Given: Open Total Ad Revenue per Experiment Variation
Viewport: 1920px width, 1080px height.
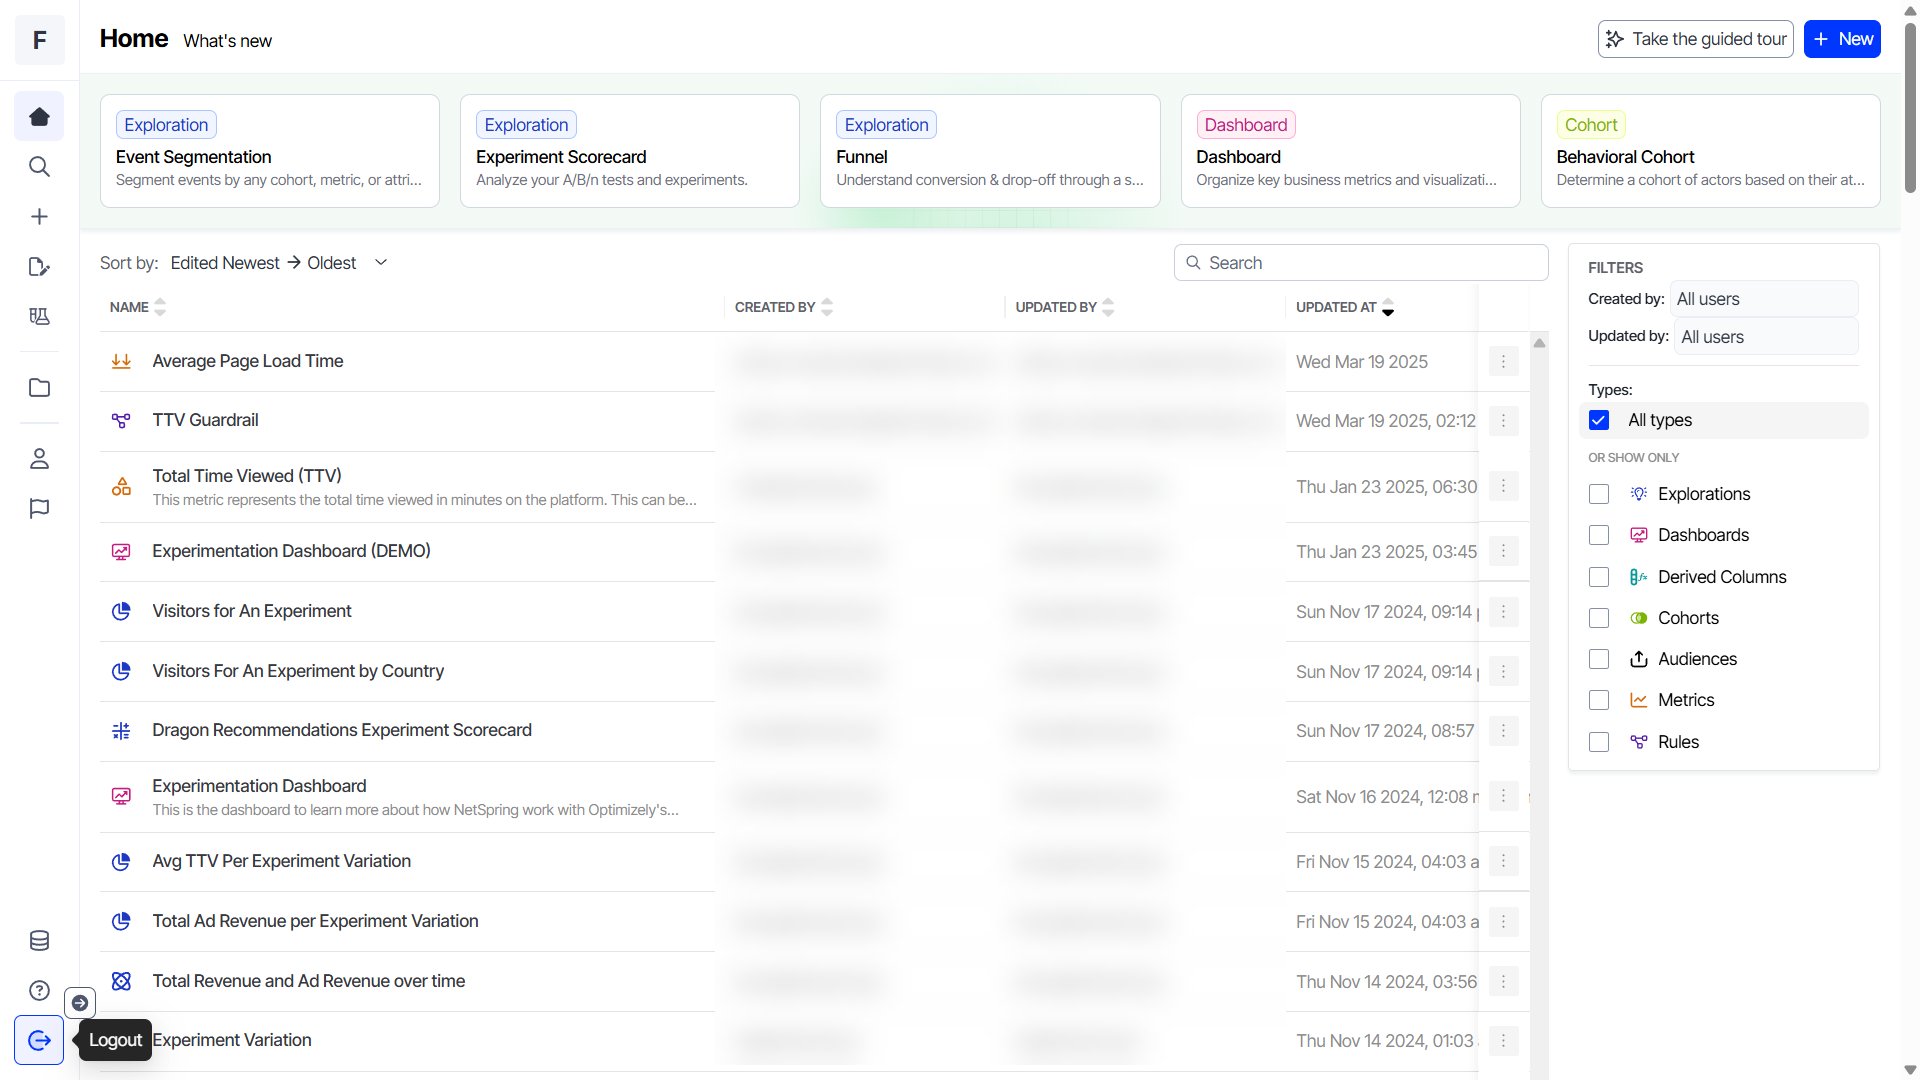Looking at the screenshot, I should [315, 921].
